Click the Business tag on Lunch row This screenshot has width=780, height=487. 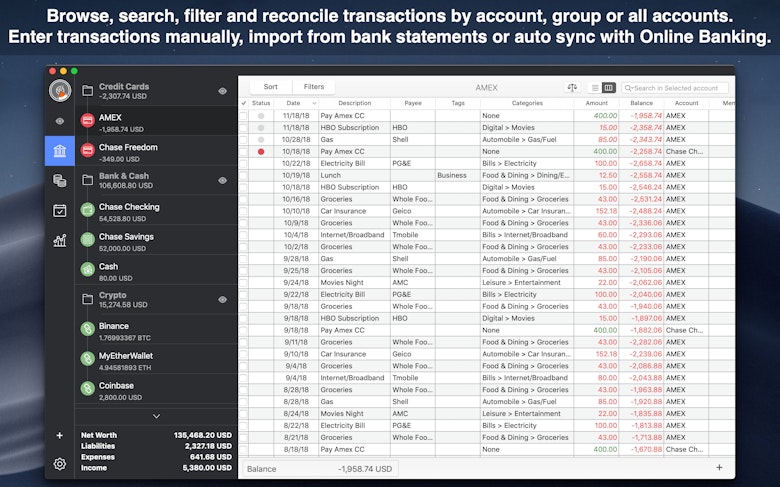452,175
